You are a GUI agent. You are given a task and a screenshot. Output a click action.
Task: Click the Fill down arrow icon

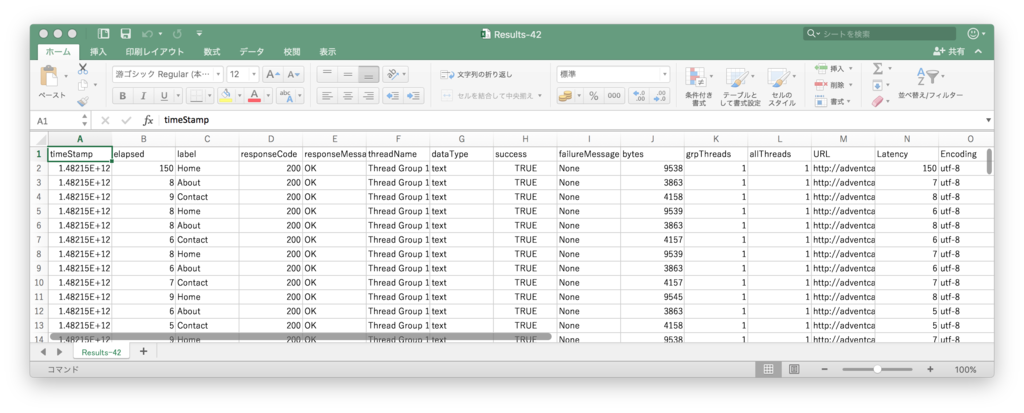[878, 85]
